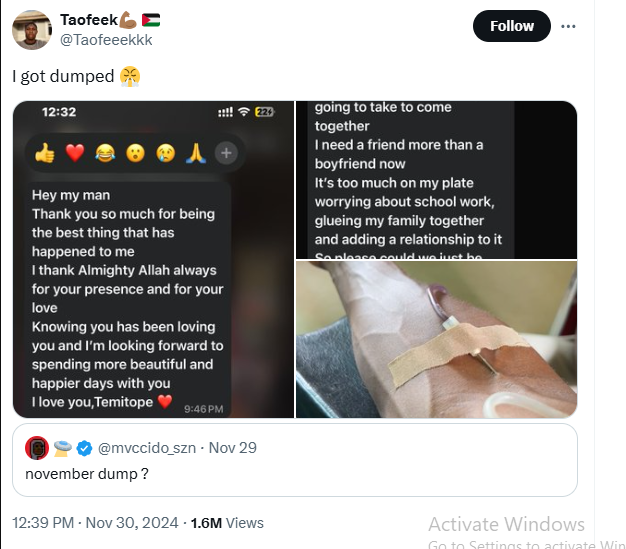626x549 pixels.
Task: Click the tweet timestamp 12:39 PM Nov 30, 2024
Action: point(95,522)
